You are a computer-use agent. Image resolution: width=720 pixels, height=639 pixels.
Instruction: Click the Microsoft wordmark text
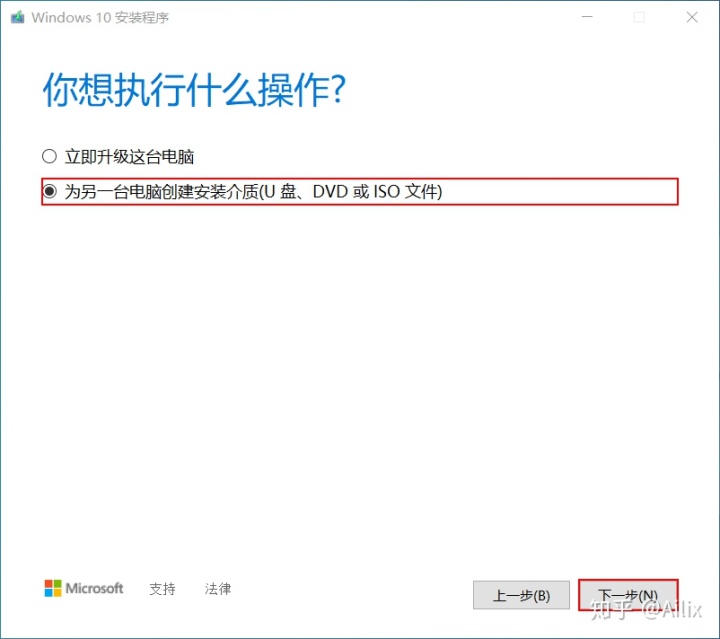[x=94, y=588]
